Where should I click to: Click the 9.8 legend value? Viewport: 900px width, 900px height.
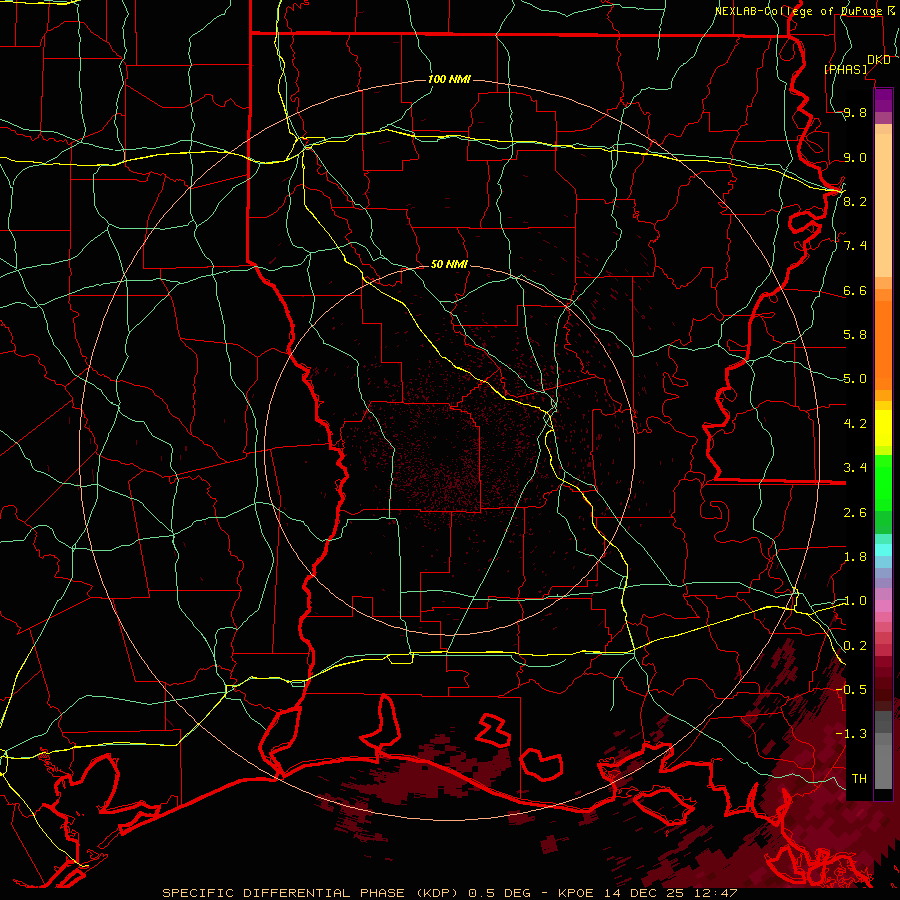(855, 113)
